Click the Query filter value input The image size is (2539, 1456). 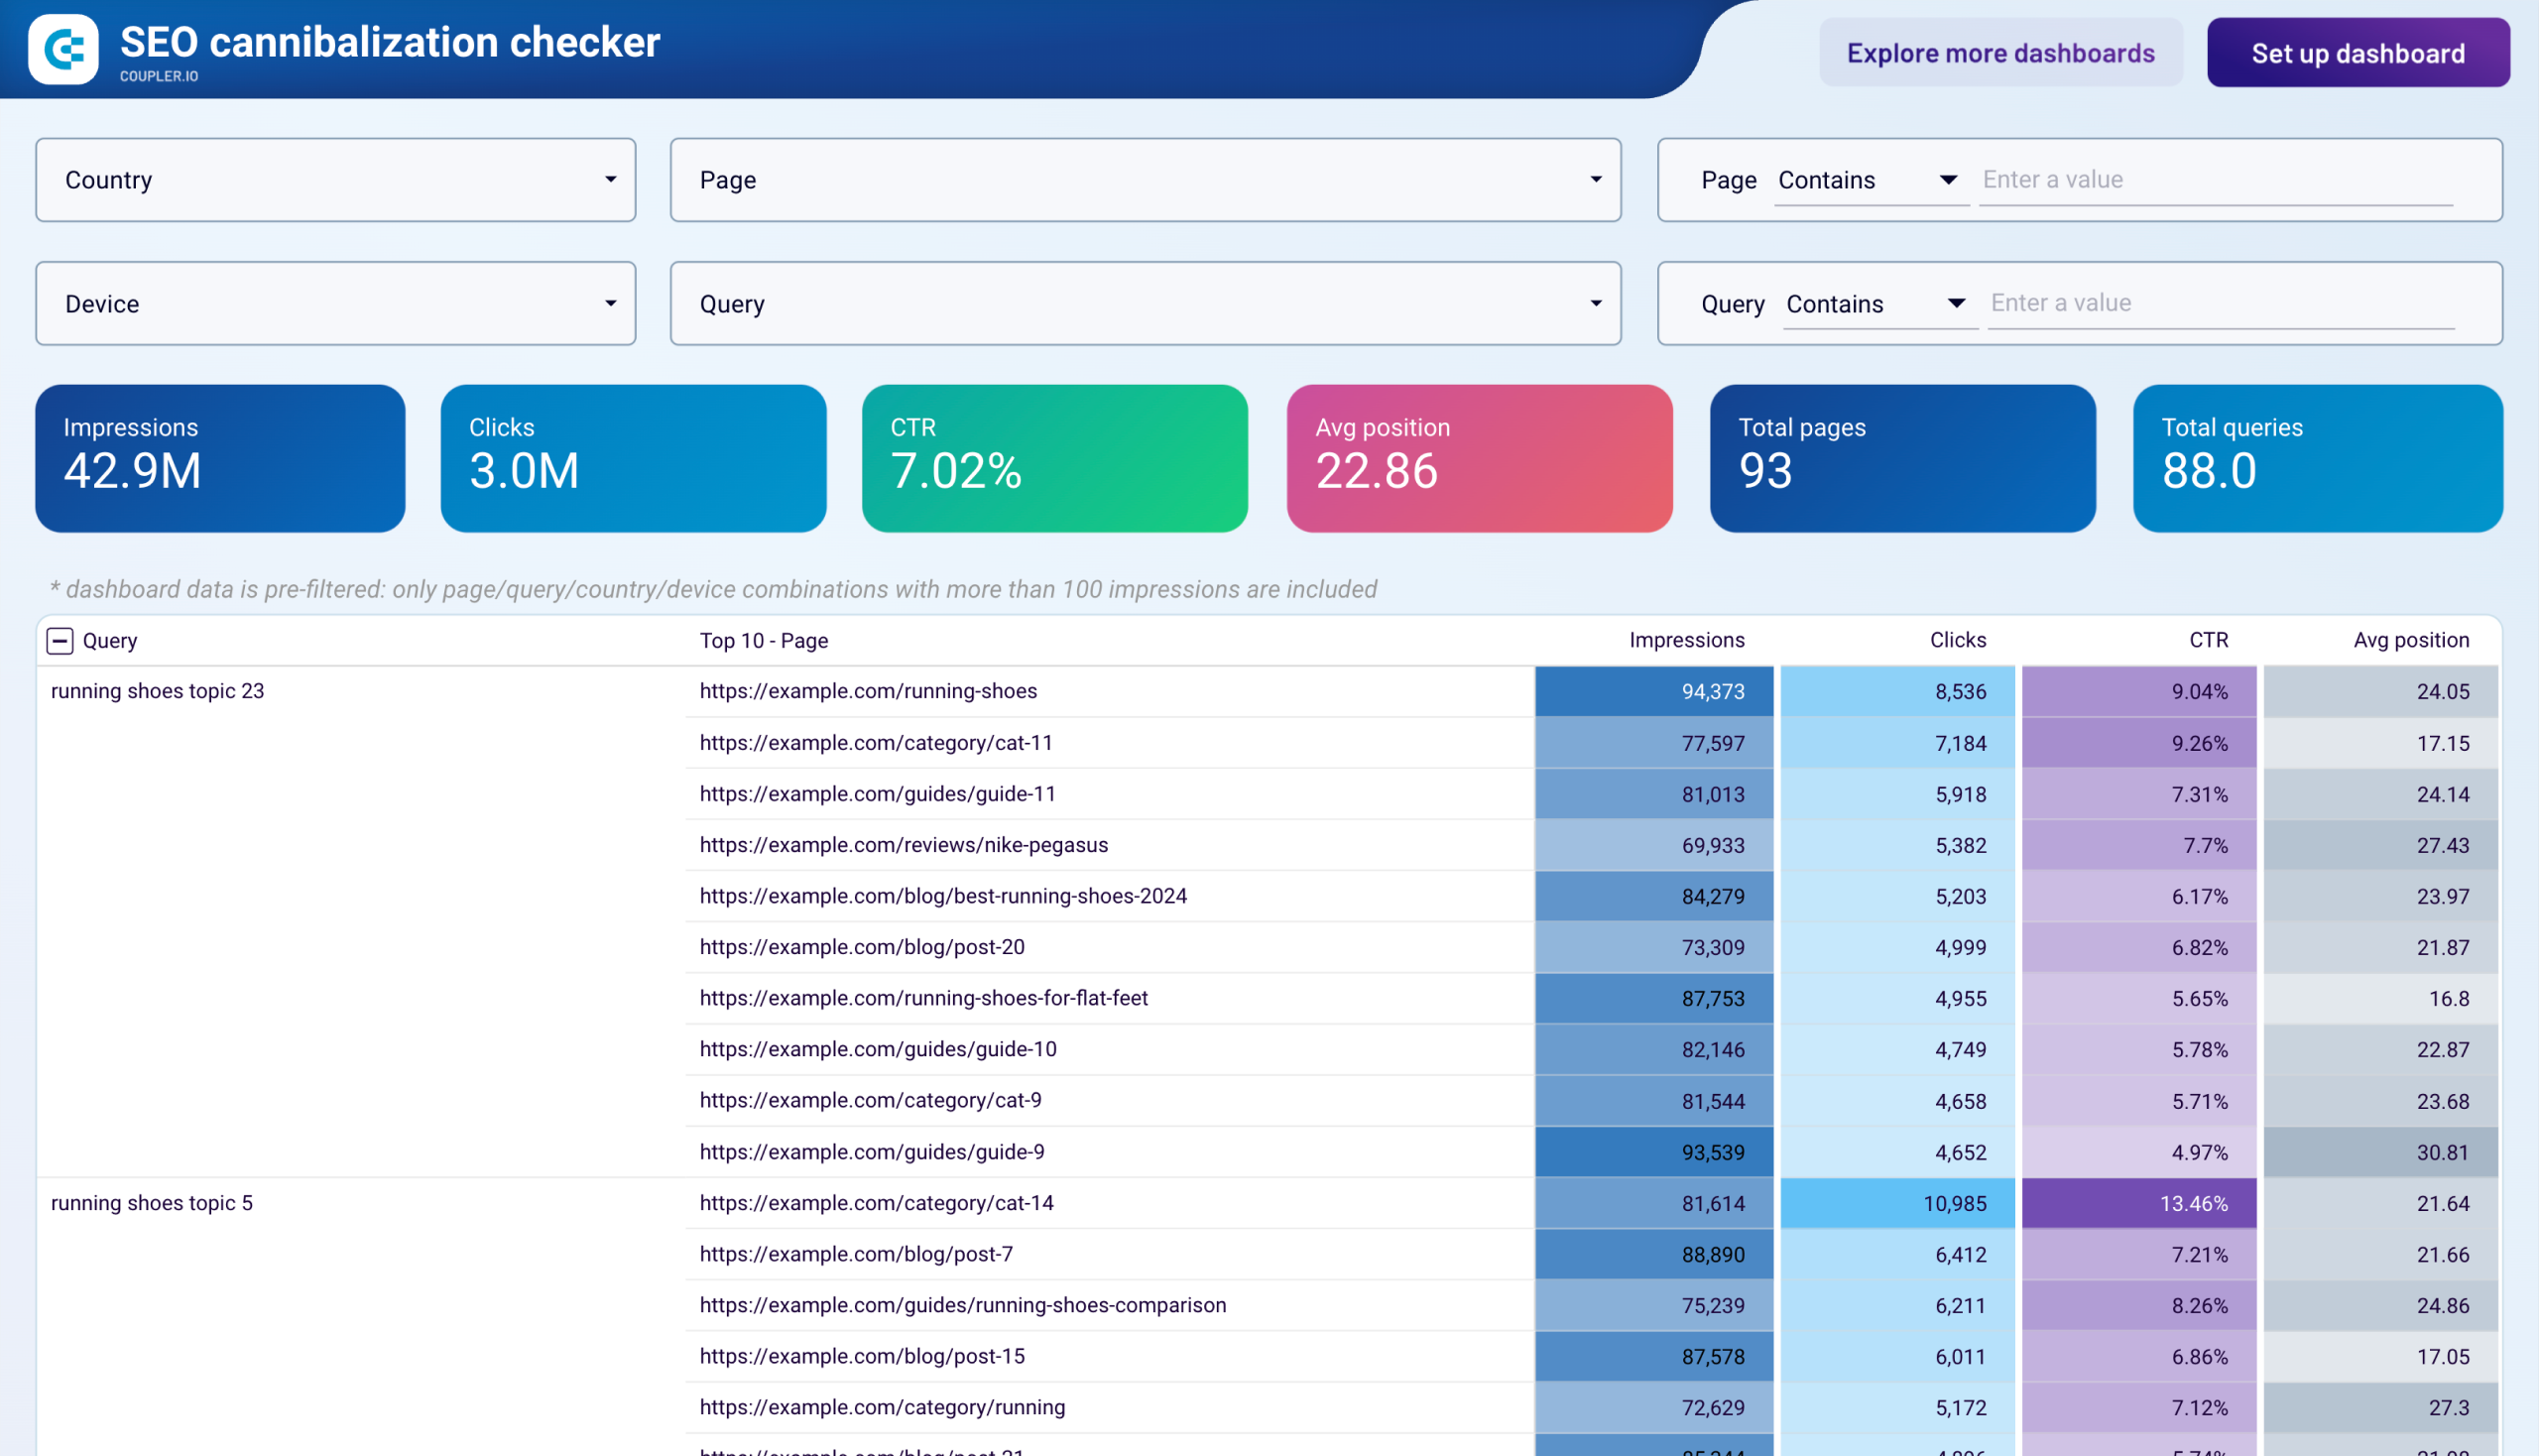[x=2219, y=303]
